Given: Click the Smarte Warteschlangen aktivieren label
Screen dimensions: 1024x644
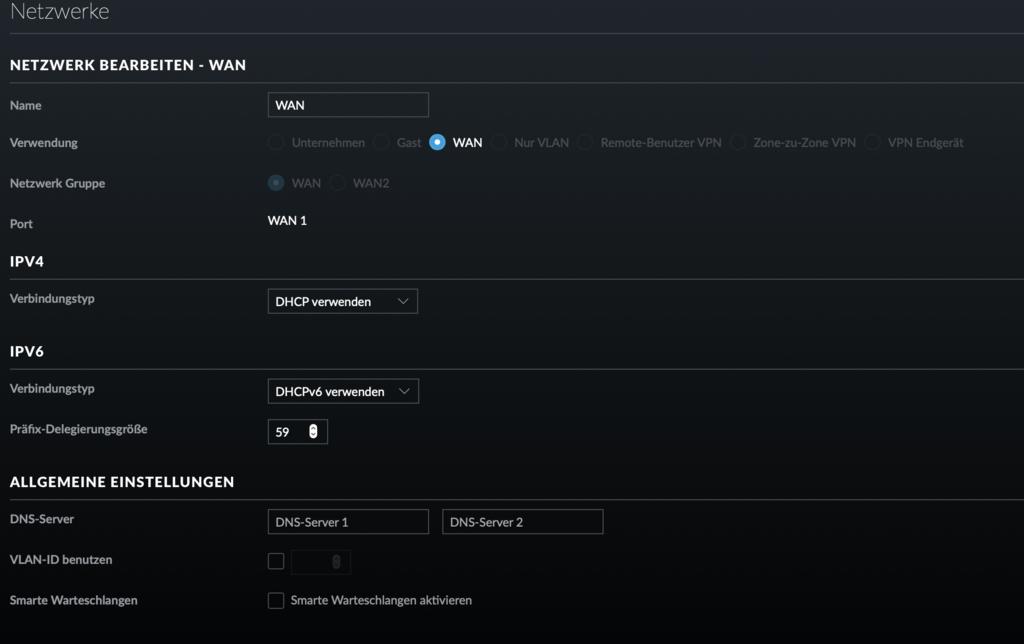Looking at the screenshot, I should click(381, 601).
